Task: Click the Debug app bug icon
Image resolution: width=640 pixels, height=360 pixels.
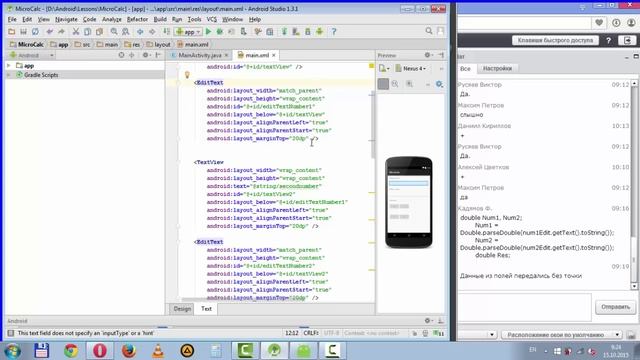Action: (x=220, y=31)
